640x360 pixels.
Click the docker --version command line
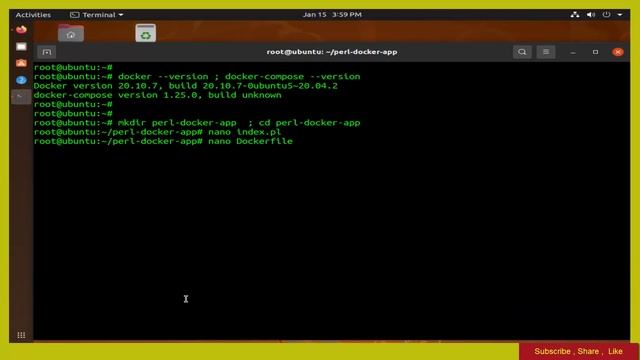(x=197, y=77)
